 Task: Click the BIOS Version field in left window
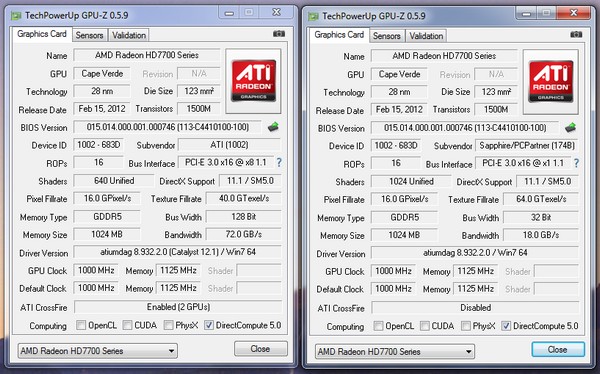coord(167,127)
